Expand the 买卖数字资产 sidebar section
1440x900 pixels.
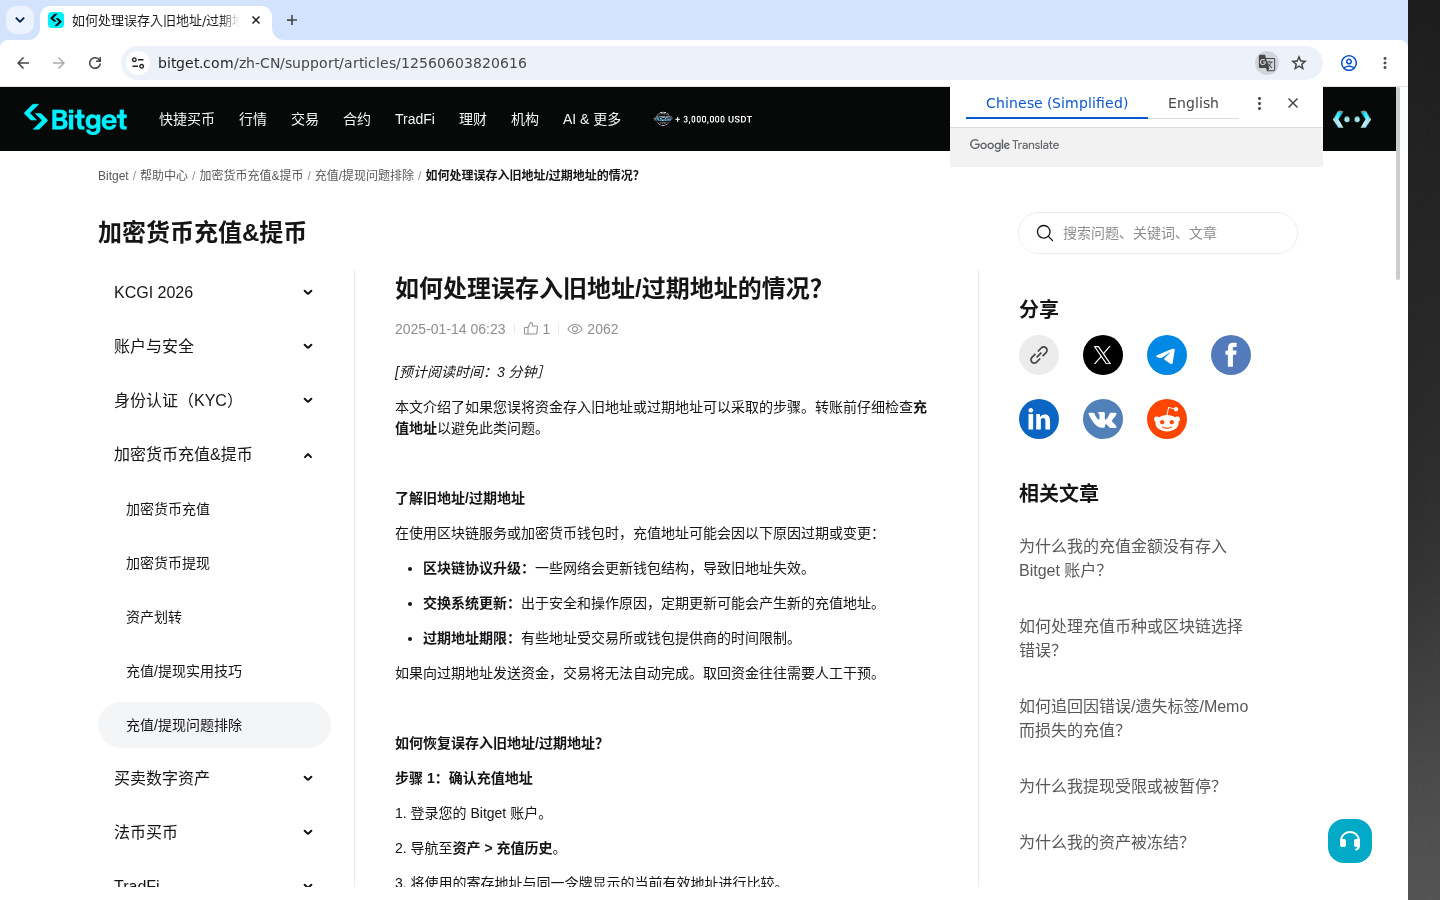click(214, 778)
